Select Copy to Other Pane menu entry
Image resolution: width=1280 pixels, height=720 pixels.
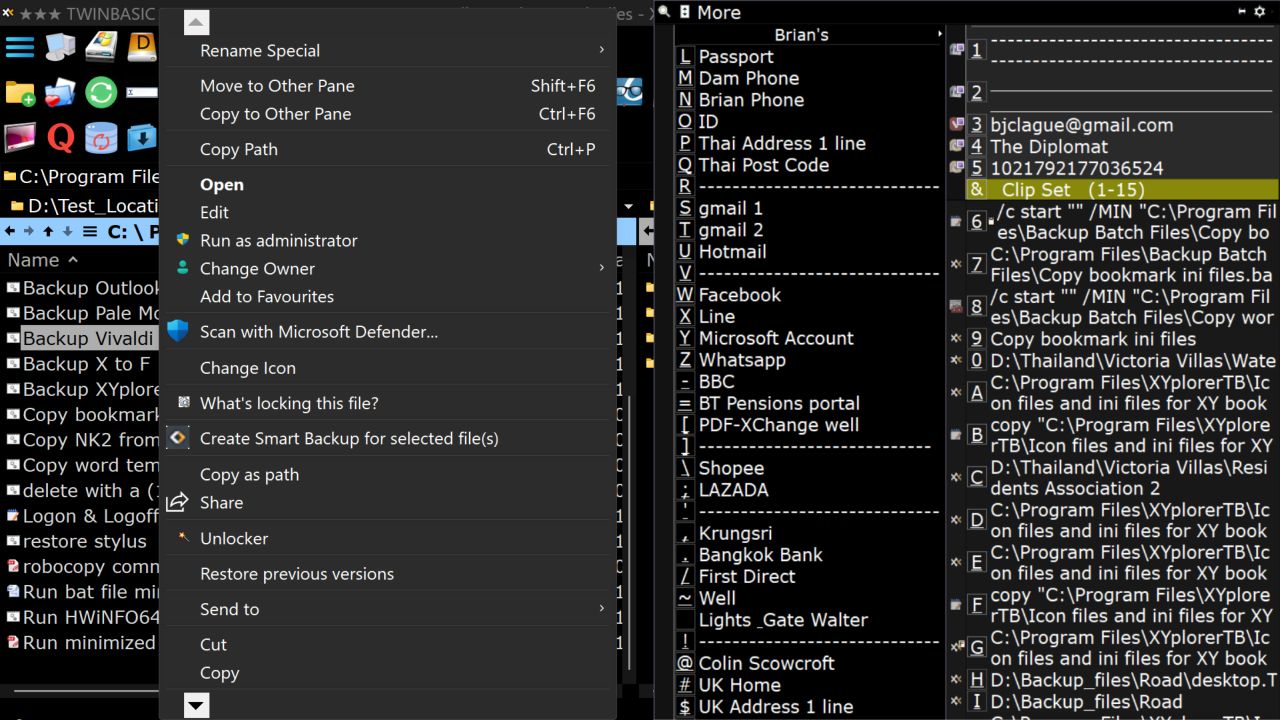click(275, 114)
